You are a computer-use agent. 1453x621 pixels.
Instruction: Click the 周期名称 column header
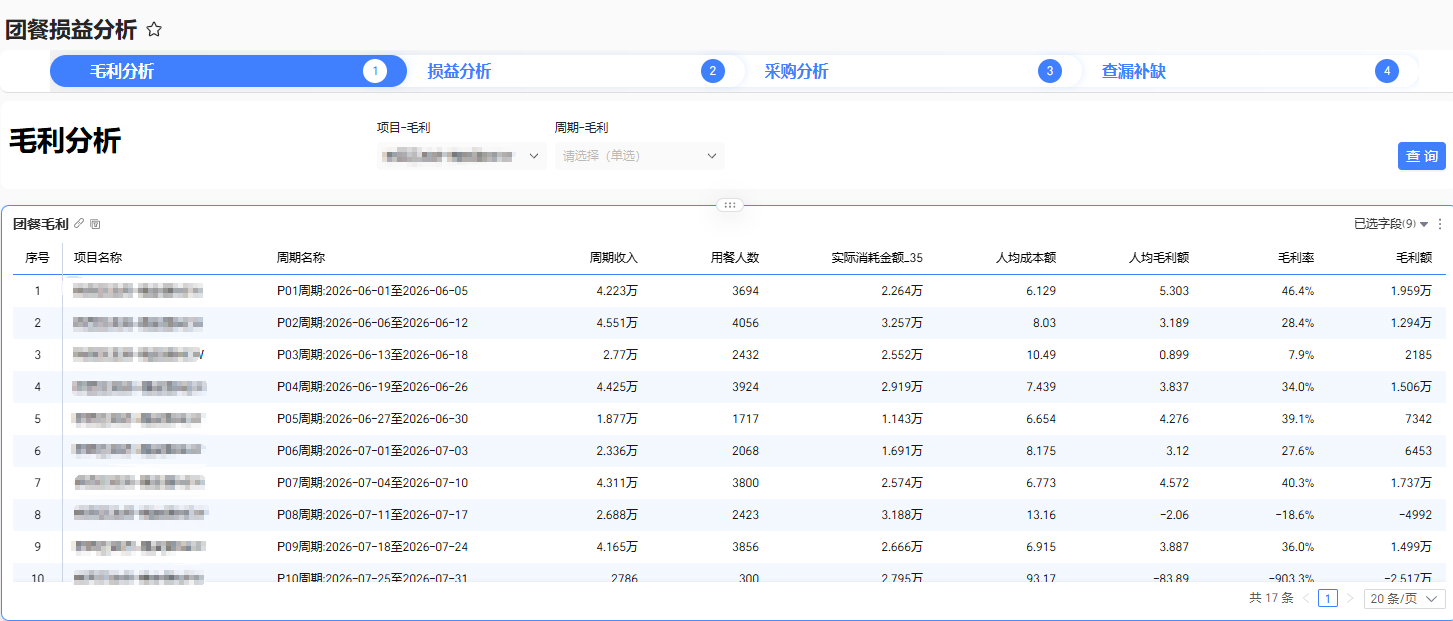[301, 258]
